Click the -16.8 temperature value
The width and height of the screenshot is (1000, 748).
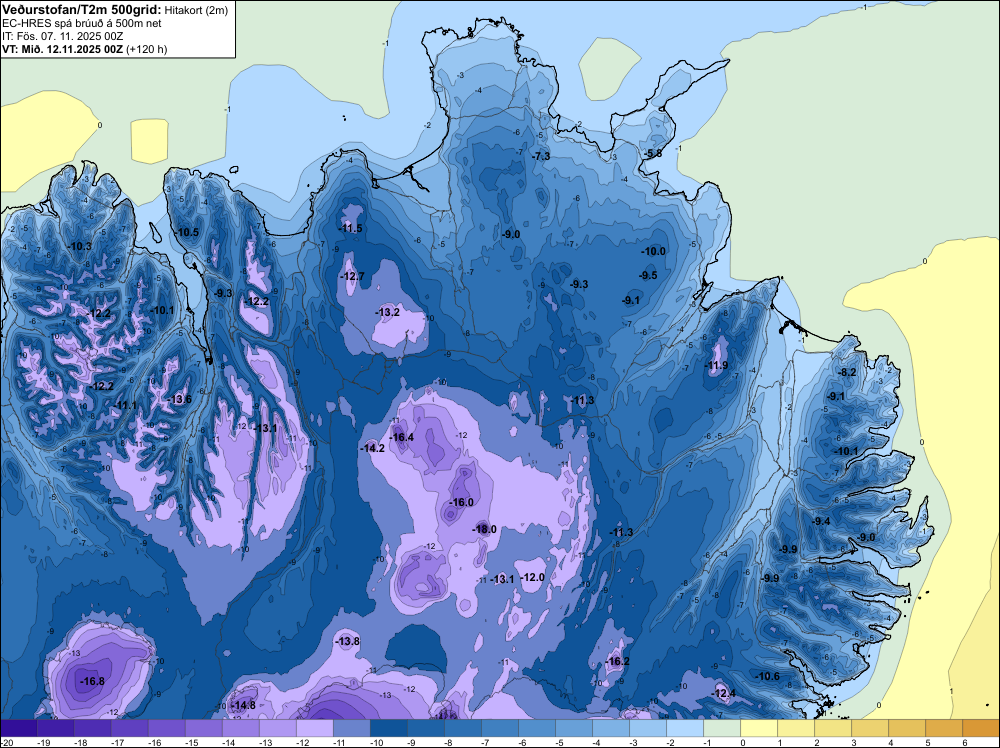[x=92, y=681]
